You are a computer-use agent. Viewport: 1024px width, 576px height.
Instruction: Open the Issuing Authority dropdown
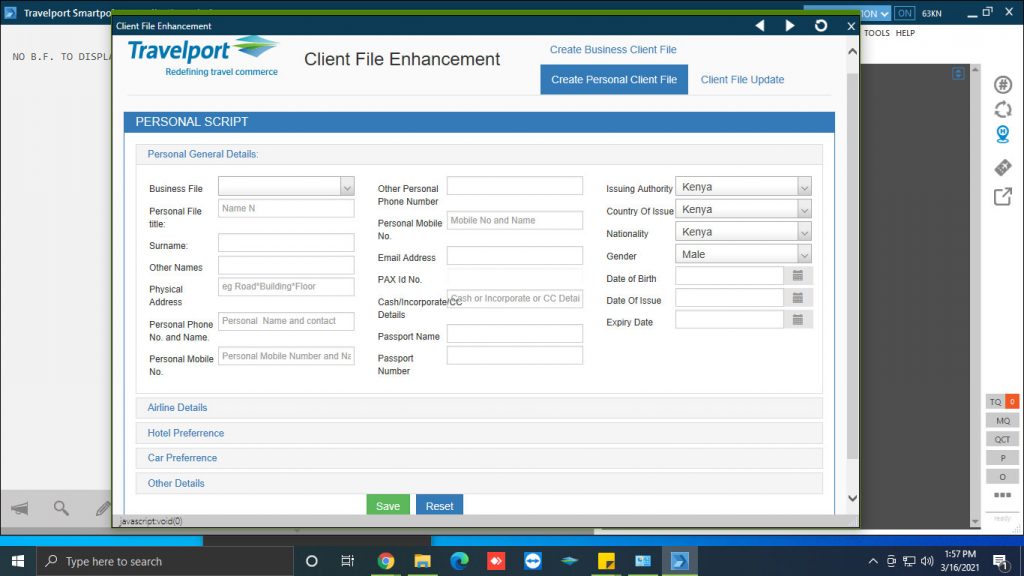[x=743, y=187]
